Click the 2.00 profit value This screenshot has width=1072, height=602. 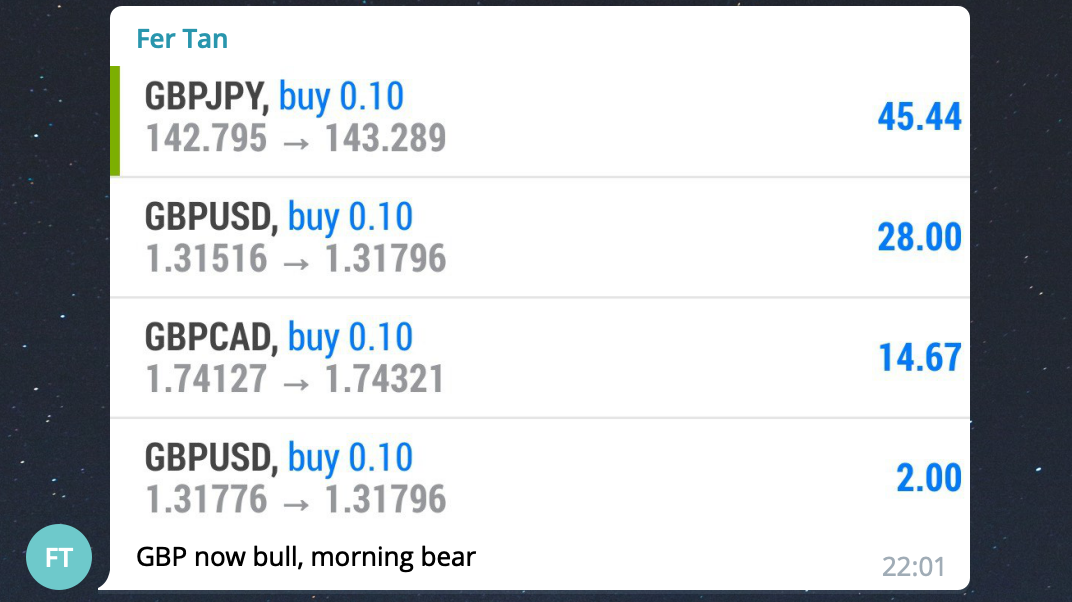tap(928, 478)
